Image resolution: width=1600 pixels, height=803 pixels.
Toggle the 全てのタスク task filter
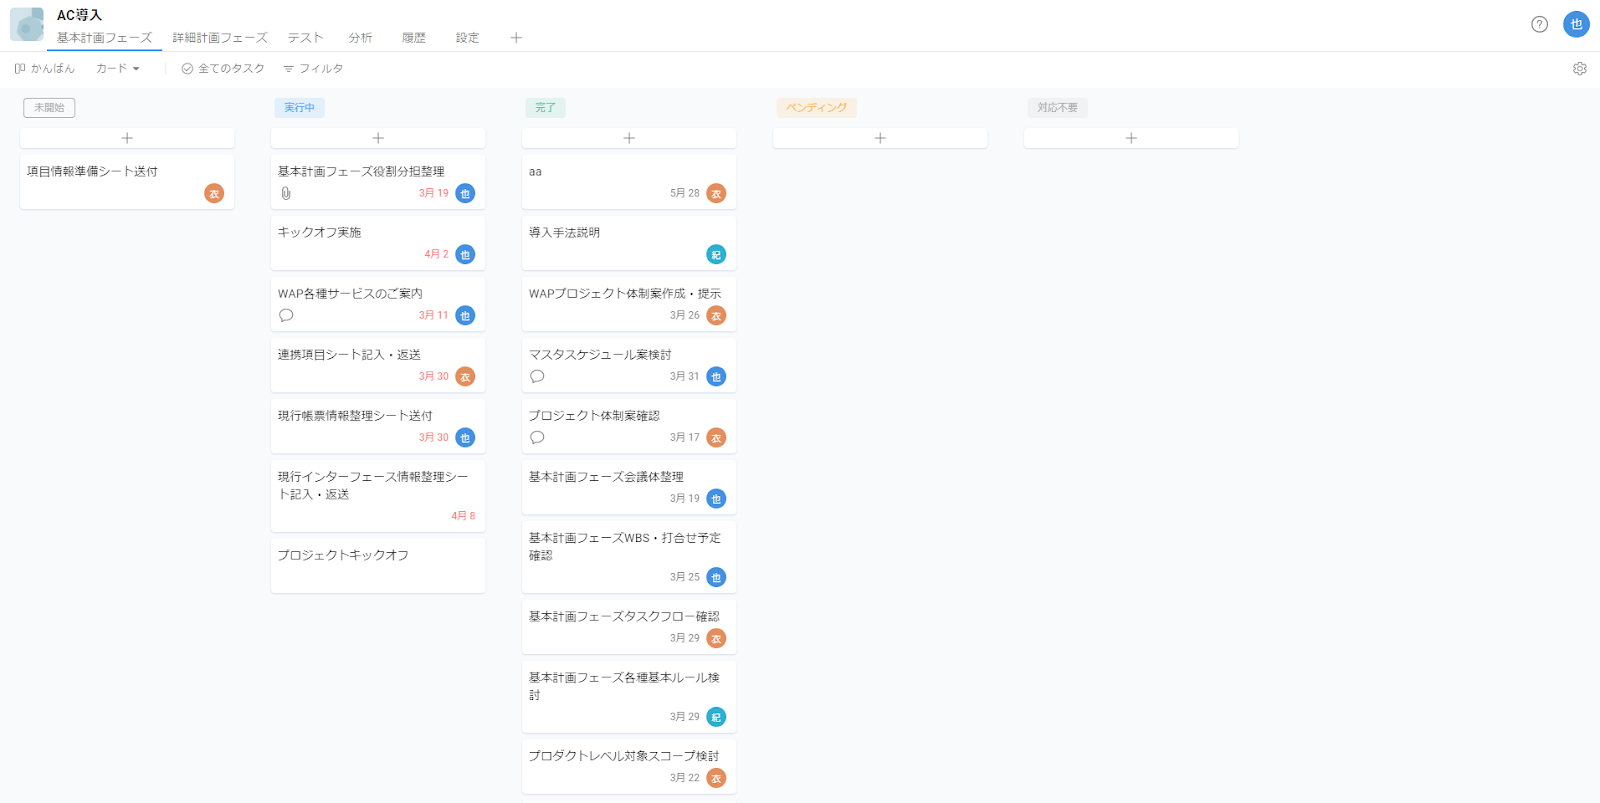tap(223, 69)
